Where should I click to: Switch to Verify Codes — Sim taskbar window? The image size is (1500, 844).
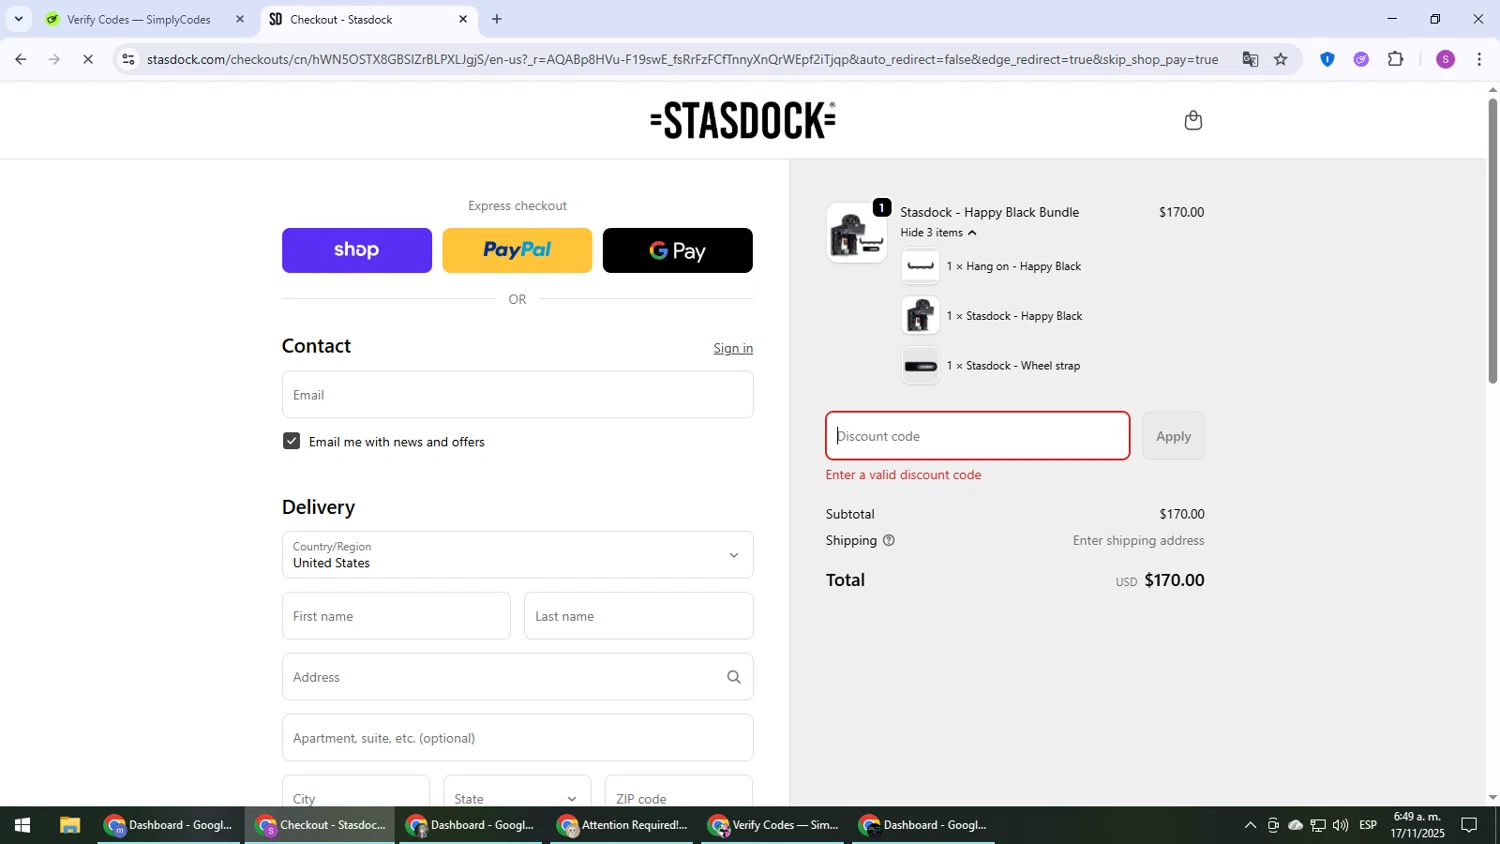[x=773, y=825]
